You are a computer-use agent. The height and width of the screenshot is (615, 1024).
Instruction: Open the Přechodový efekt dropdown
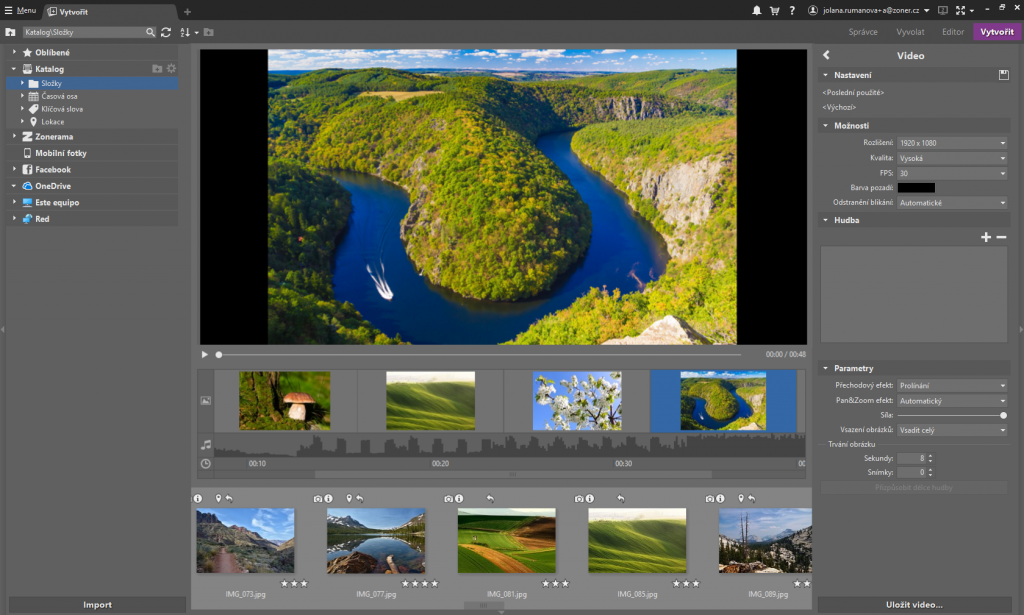(951, 385)
